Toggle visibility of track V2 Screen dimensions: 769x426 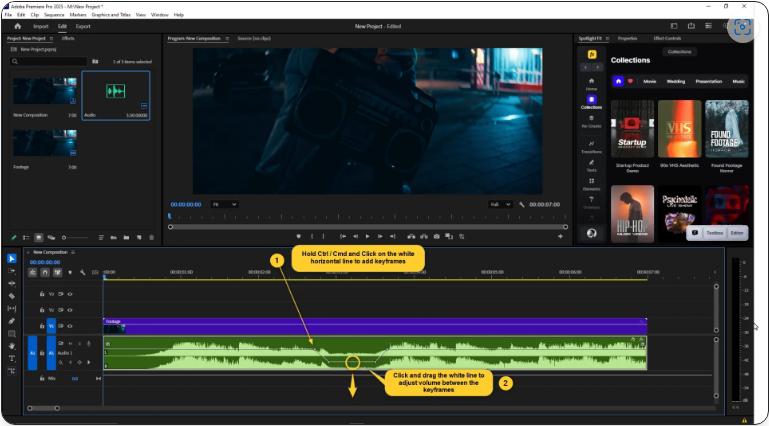click(70, 310)
